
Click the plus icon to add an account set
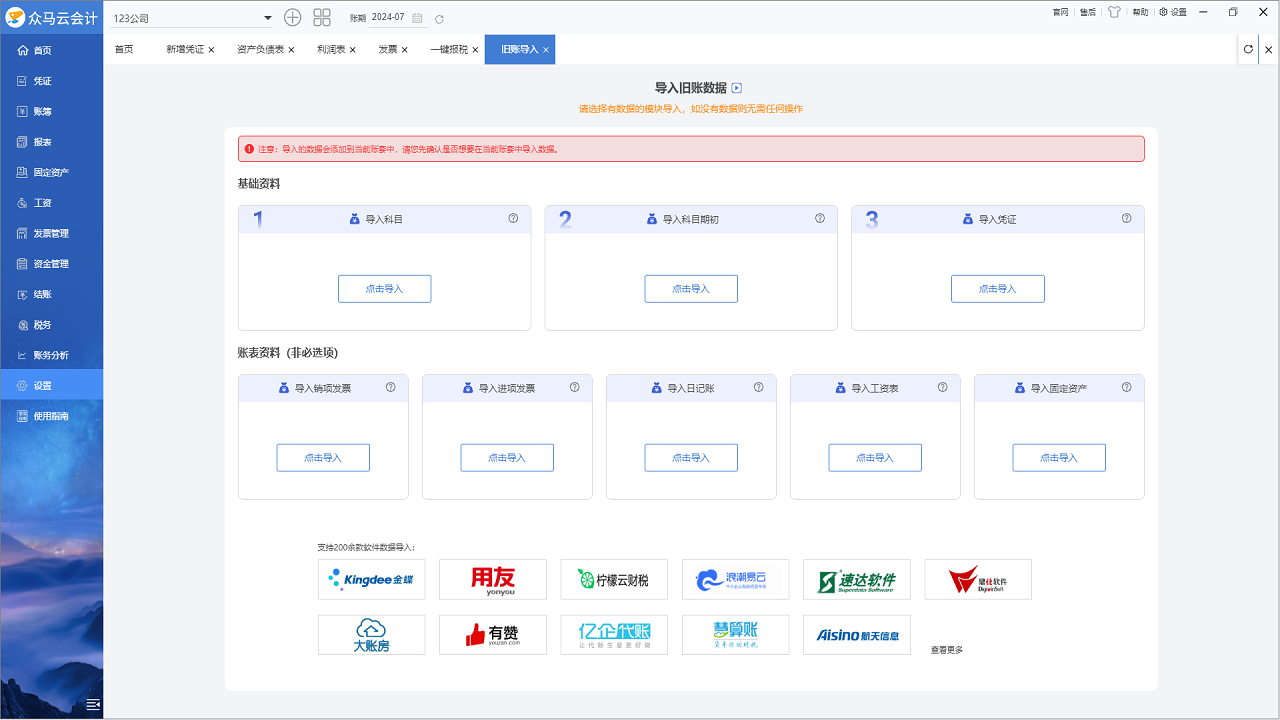pos(292,17)
